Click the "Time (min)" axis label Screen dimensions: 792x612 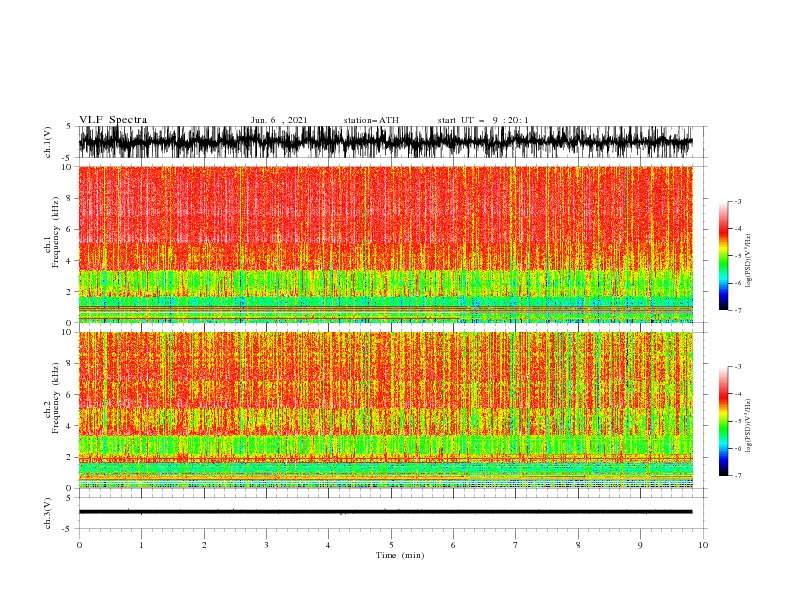pos(400,555)
